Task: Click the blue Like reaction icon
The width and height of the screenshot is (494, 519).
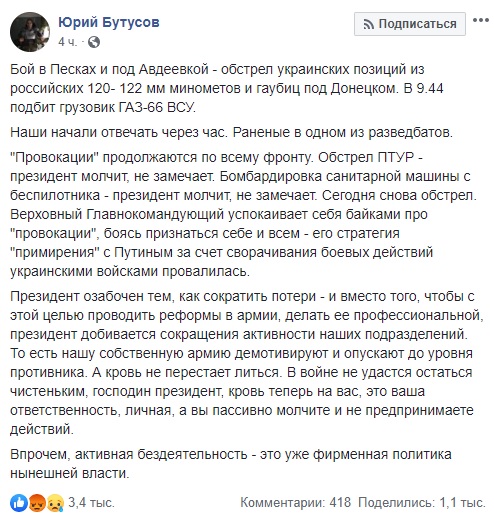Action: (x=19, y=503)
